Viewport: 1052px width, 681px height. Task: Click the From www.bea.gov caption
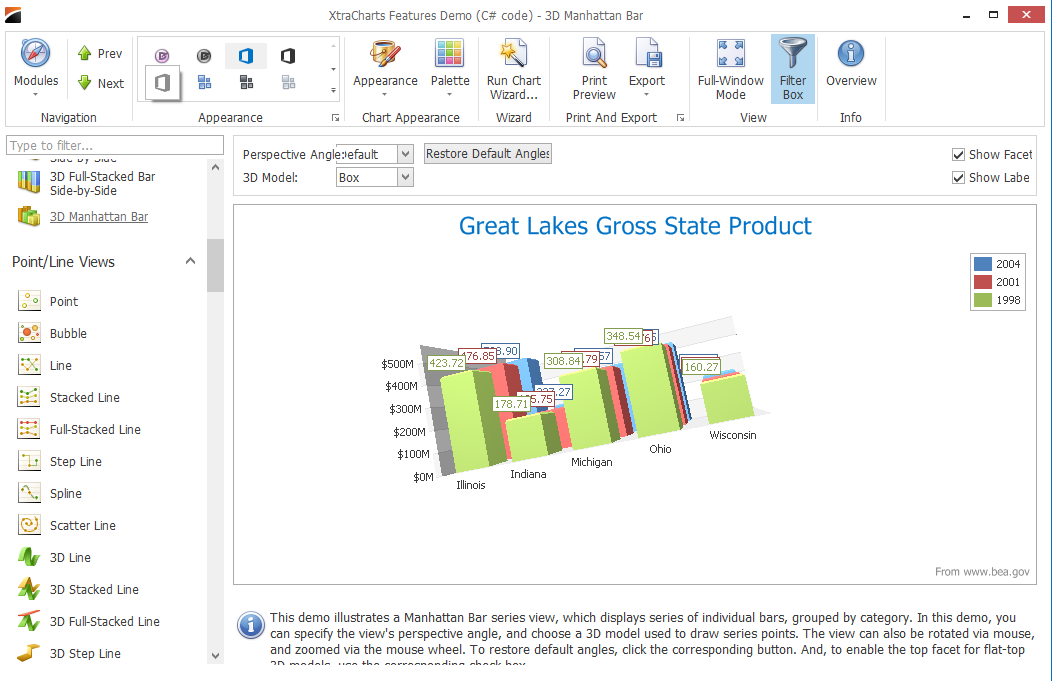(982, 572)
